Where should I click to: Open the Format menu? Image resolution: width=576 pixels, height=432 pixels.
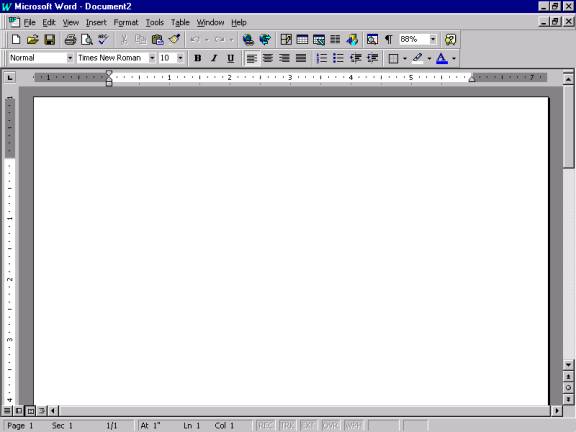pos(126,23)
